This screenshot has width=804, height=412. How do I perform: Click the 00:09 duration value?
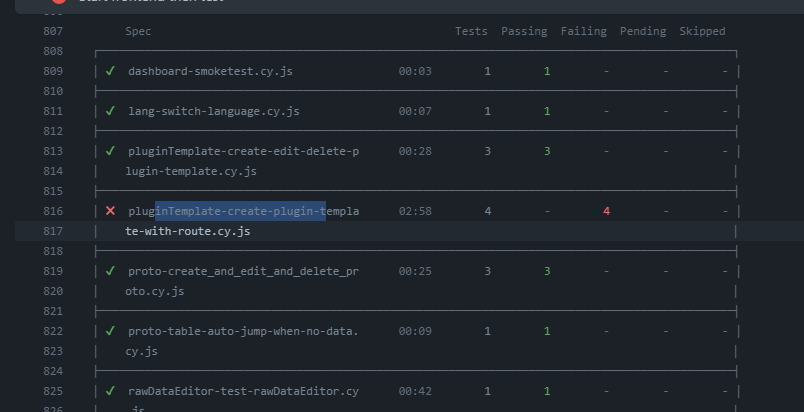415,331
